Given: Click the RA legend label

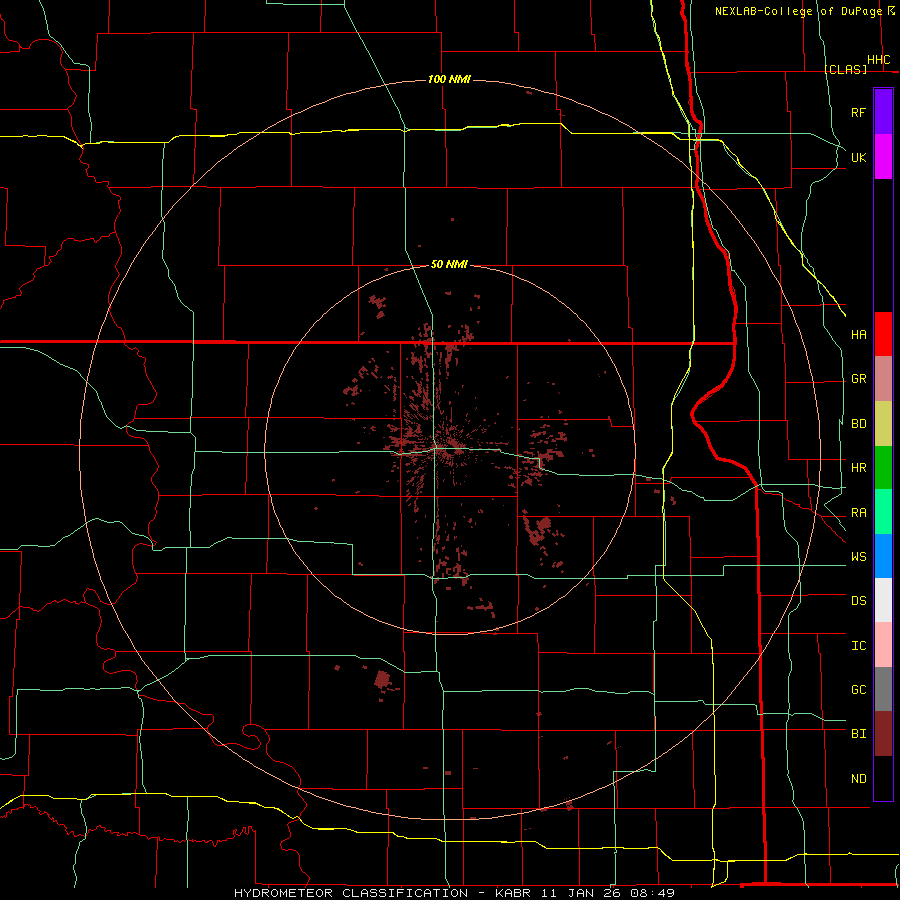Looking at the screenshot, I should coord(859,513).
